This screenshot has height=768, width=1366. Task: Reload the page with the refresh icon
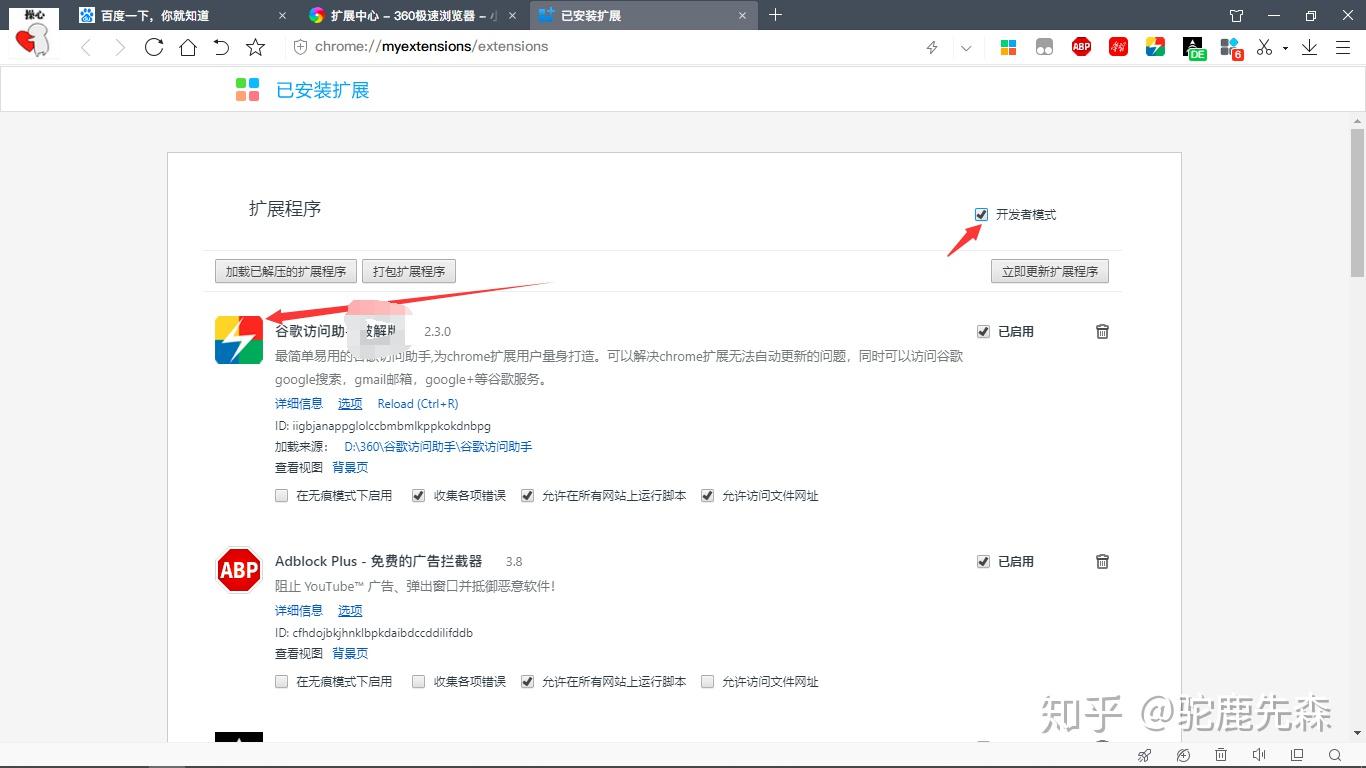(154, 47)
